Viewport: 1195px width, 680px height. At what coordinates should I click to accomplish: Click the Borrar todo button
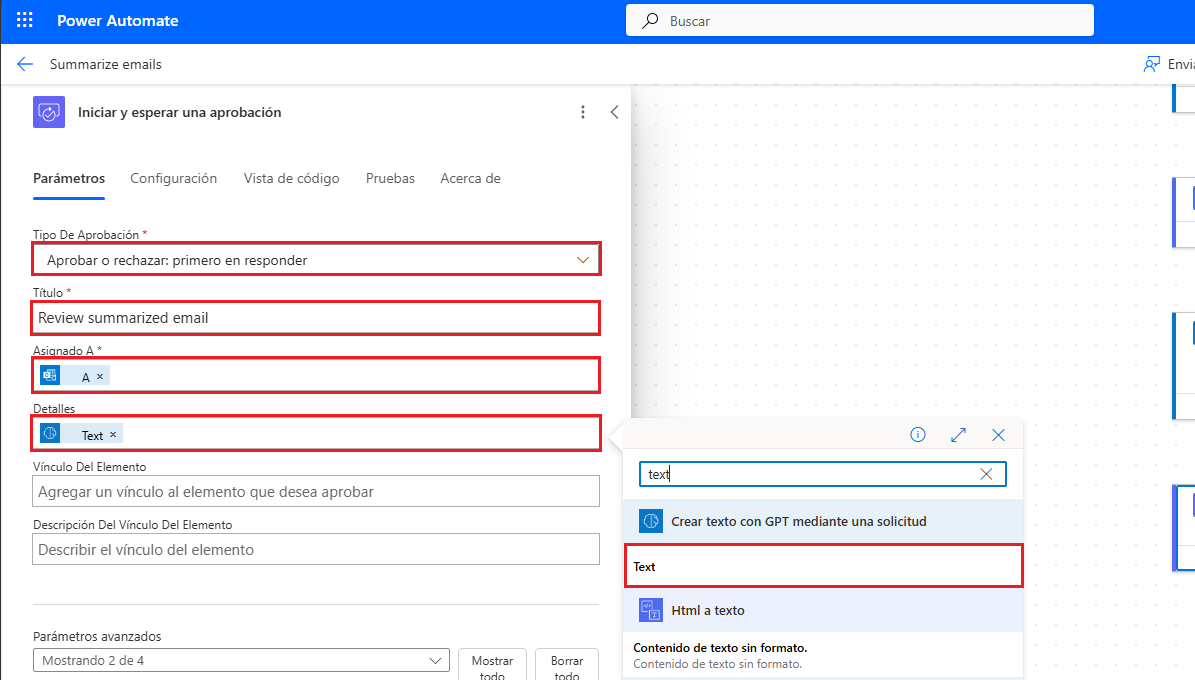[567, 665]
